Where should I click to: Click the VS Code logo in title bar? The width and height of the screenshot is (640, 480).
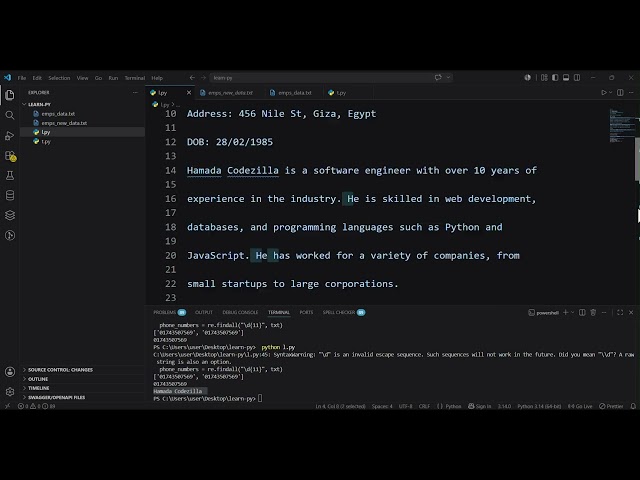click(7, 78)
